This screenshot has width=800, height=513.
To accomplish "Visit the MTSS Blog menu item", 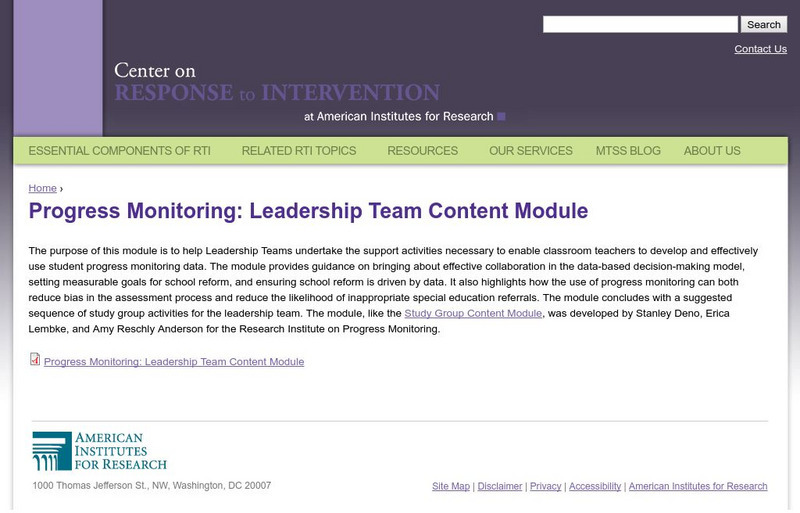I will point(628,151).
